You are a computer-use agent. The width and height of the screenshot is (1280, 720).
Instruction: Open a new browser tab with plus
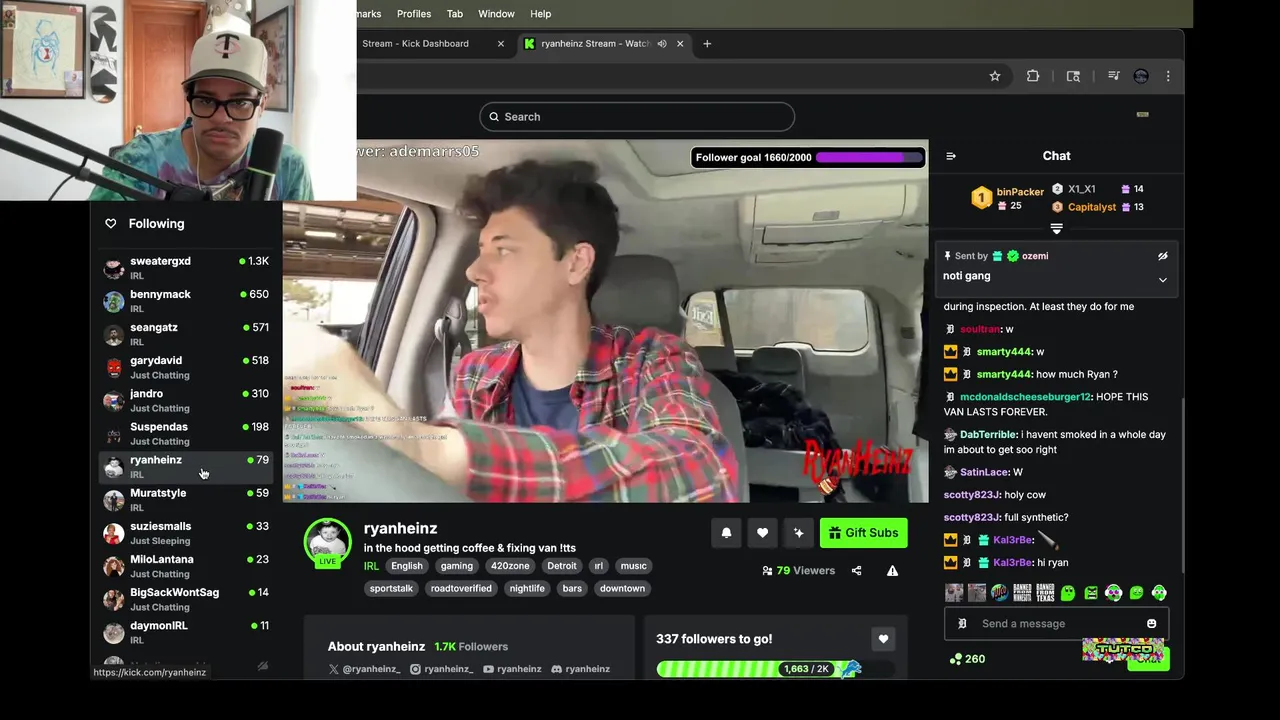coord(707,44)
